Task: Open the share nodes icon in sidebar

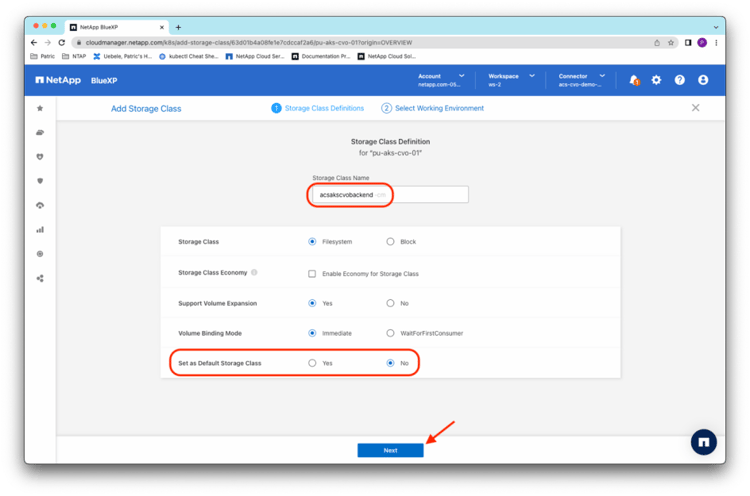Action: (40, 278)
